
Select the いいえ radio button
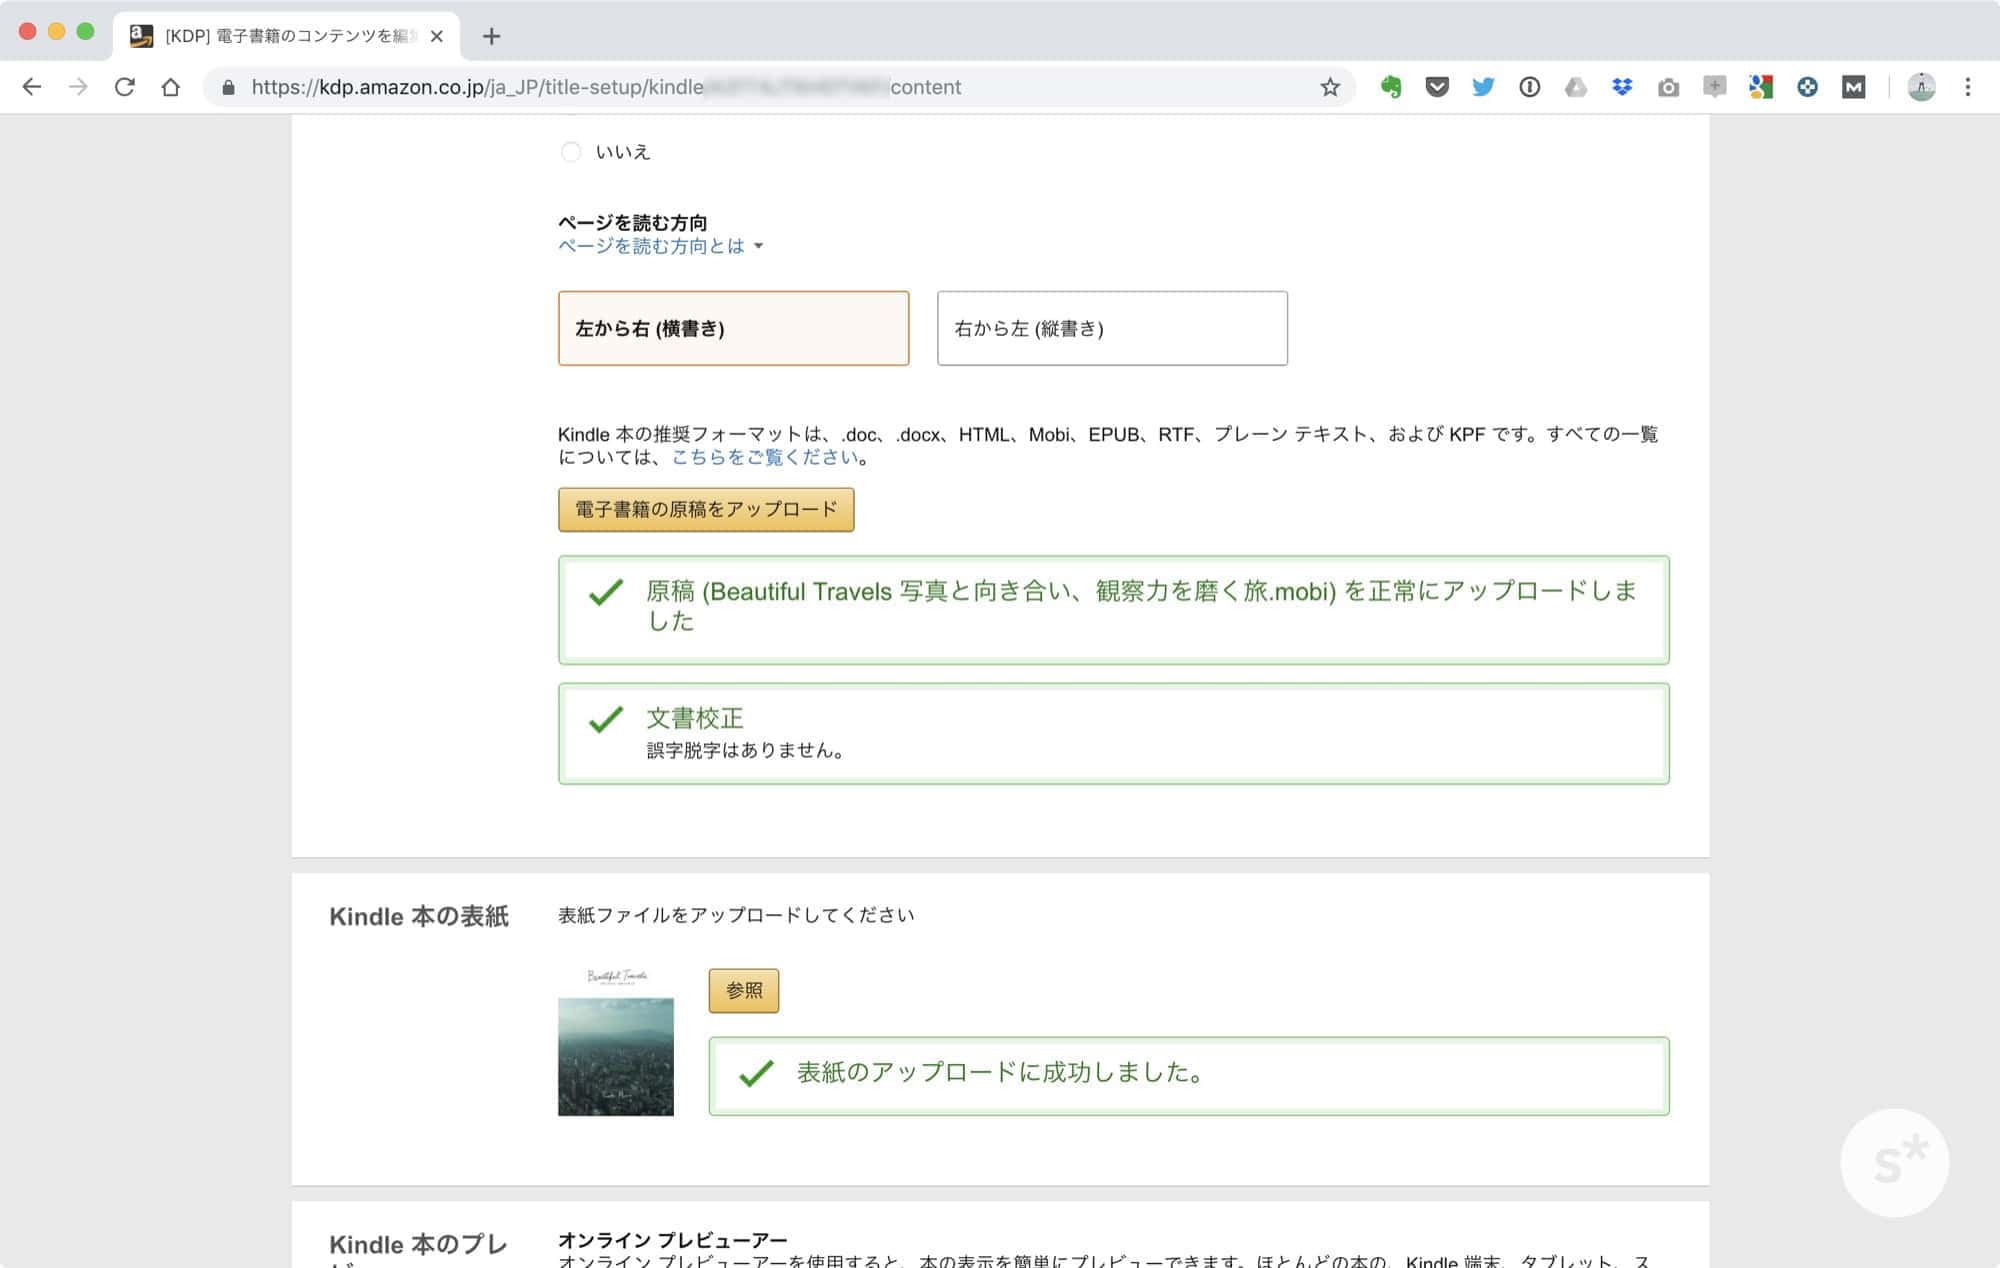coord(571,152)
